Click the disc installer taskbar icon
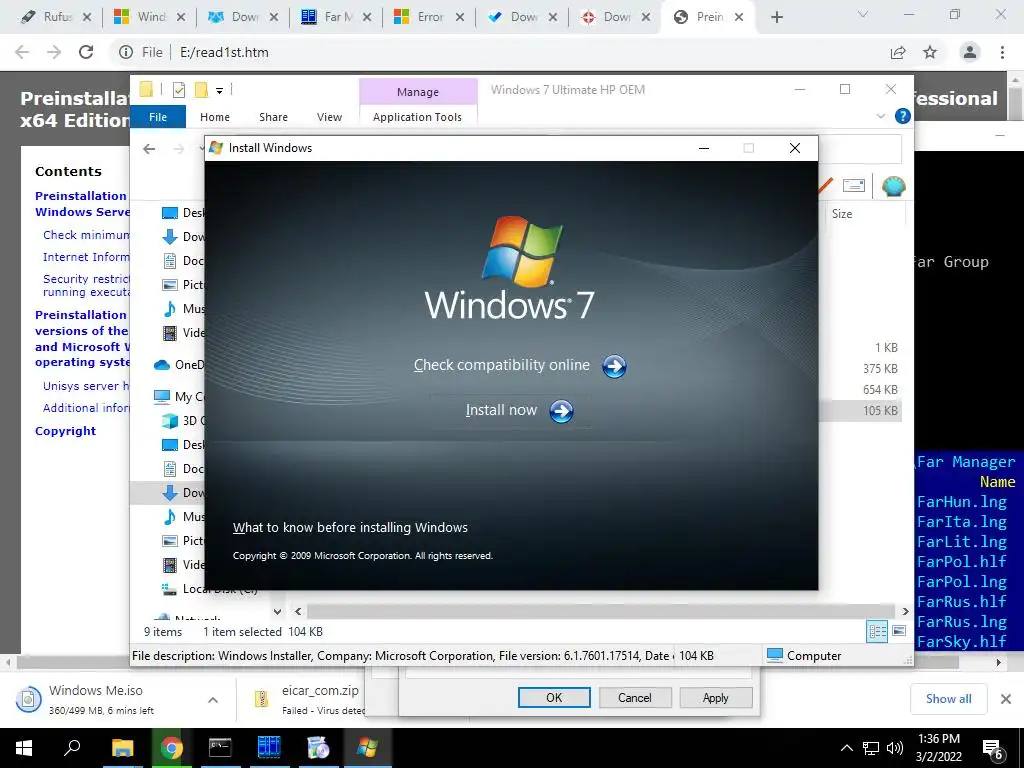The height and width of the screenshot is (768, 1024). [x=318, y=748]
